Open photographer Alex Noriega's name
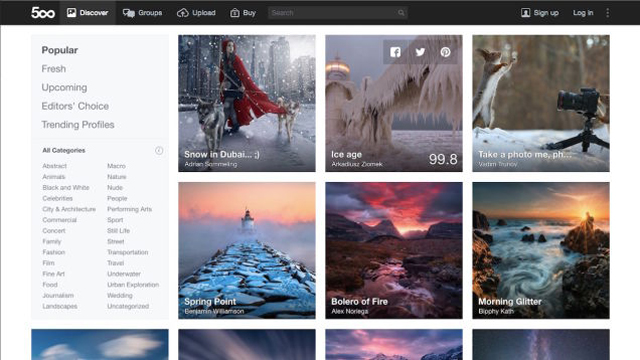This screenshot has width=640, height=360. pyautogui.click(x=349, y=311)
